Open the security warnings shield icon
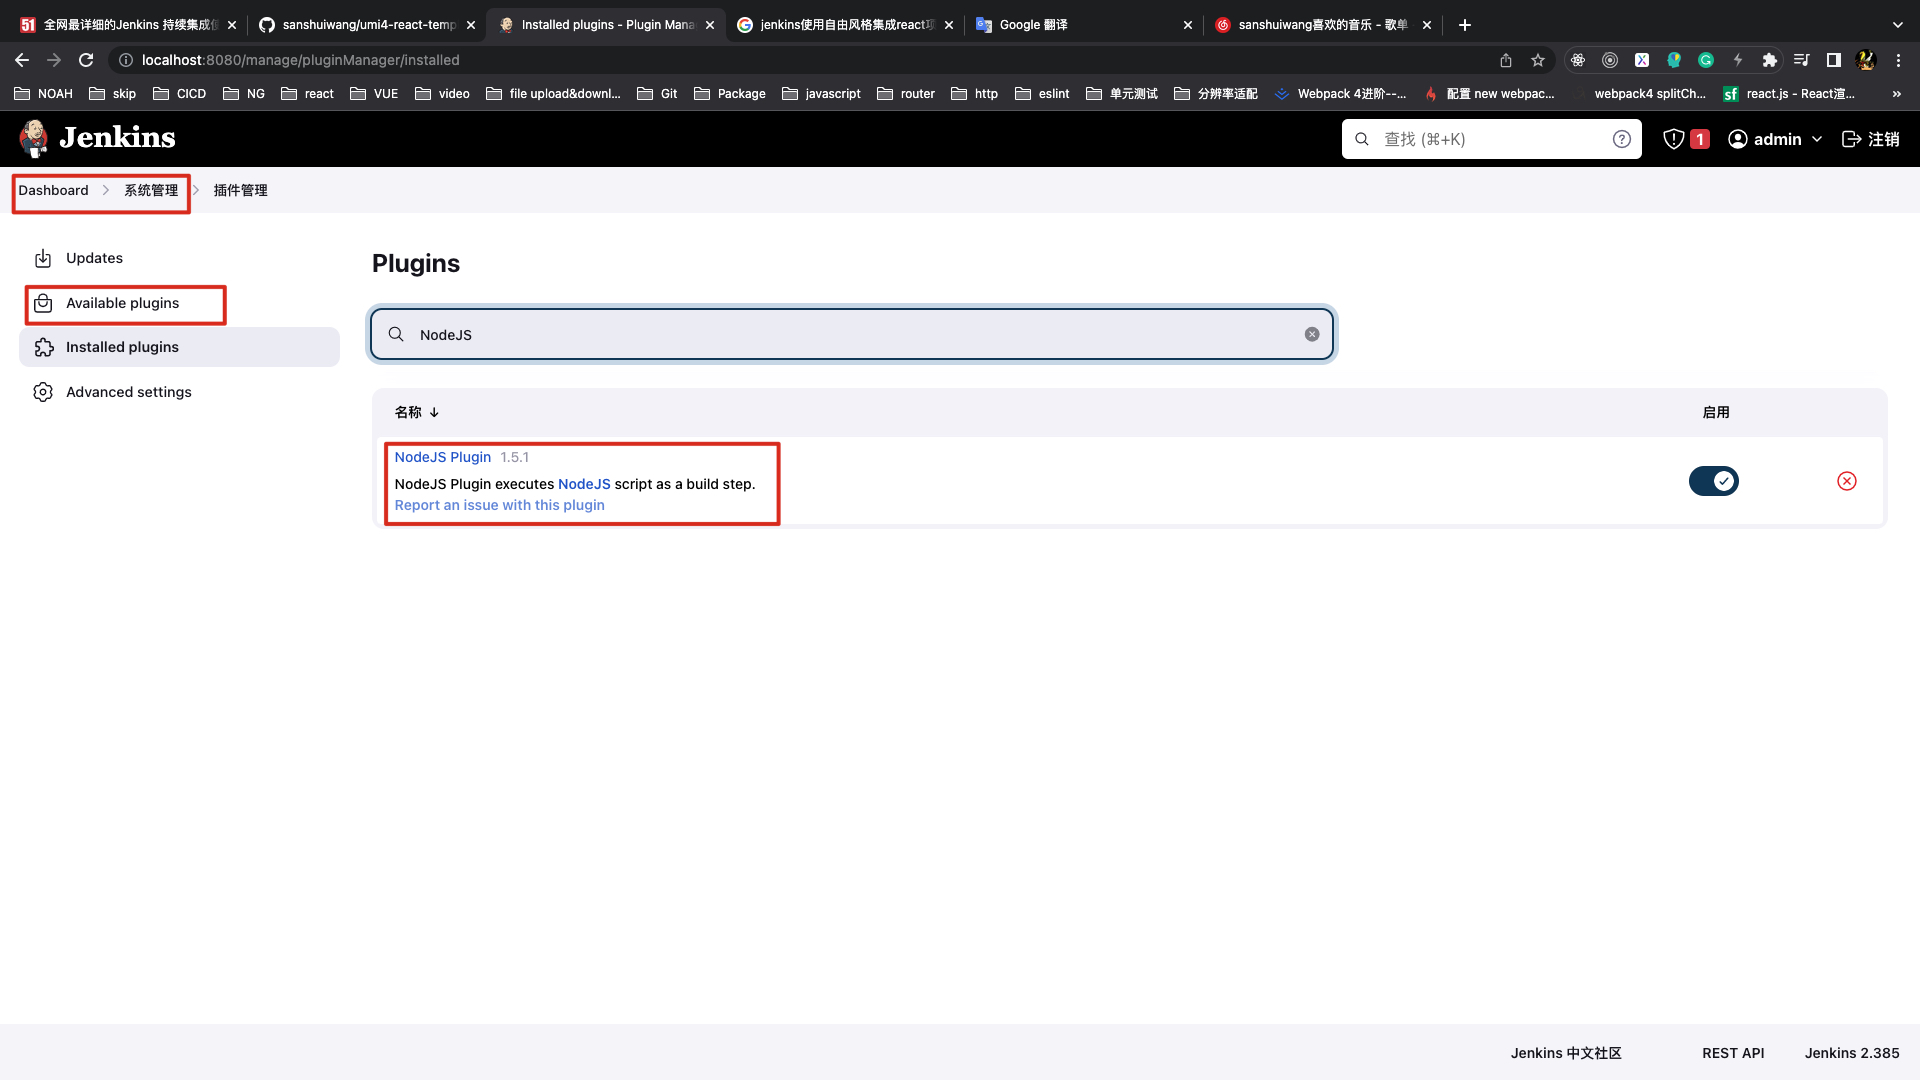This screenshot has height=1080, width=1920. coord(1673,139)
